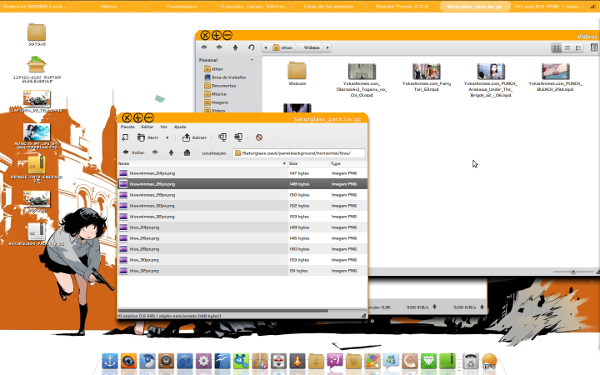Expand the Pessoal sidebar dropdown
600x375 pixels.
click(252, 60)
